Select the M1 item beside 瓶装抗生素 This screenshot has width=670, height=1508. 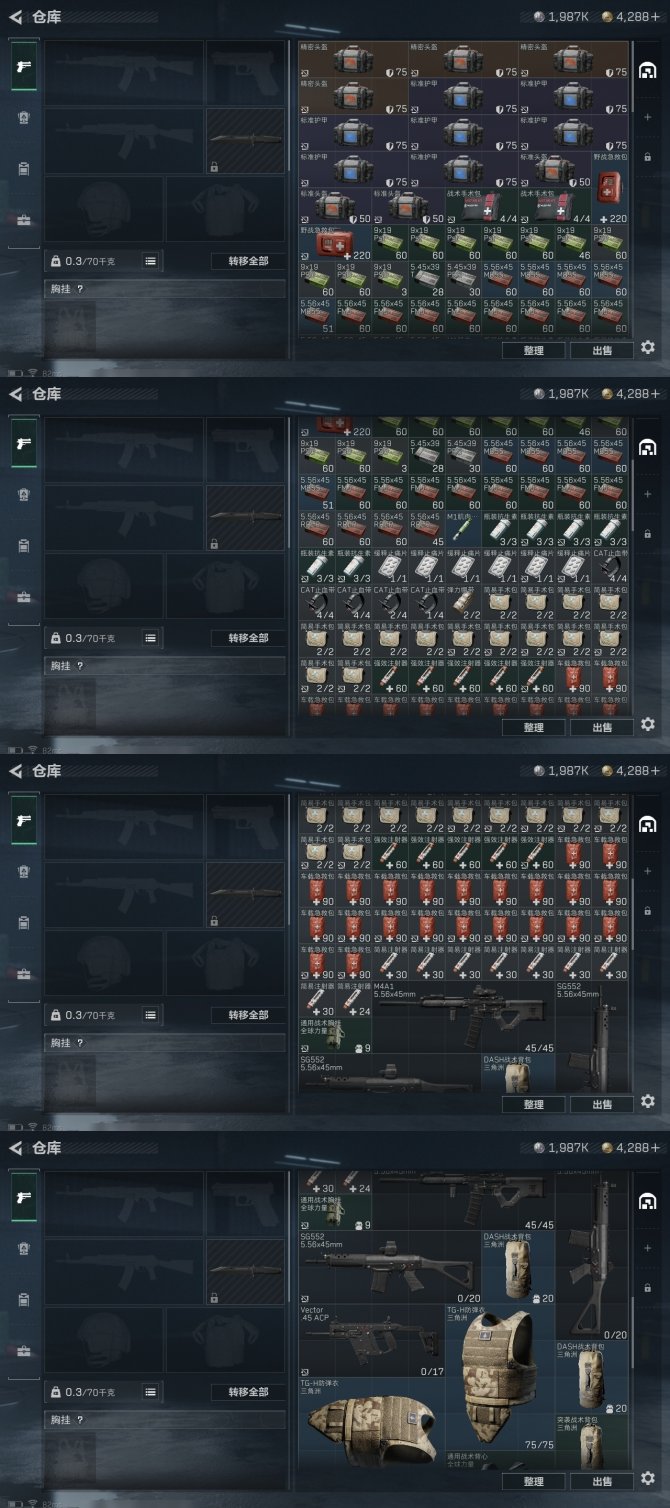coord(463,526)
